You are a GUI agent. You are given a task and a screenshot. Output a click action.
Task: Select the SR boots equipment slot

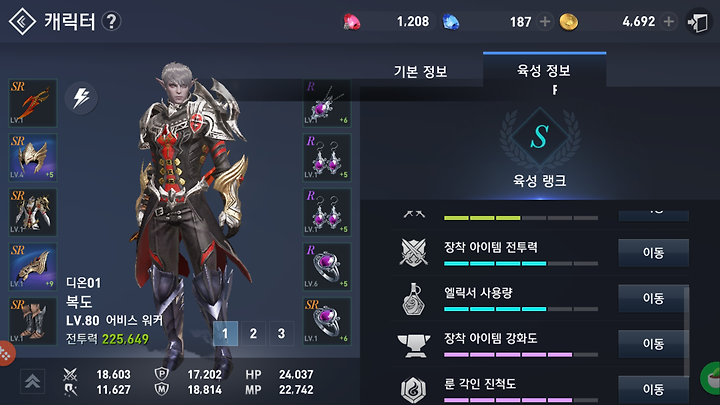tap(33, 321)
